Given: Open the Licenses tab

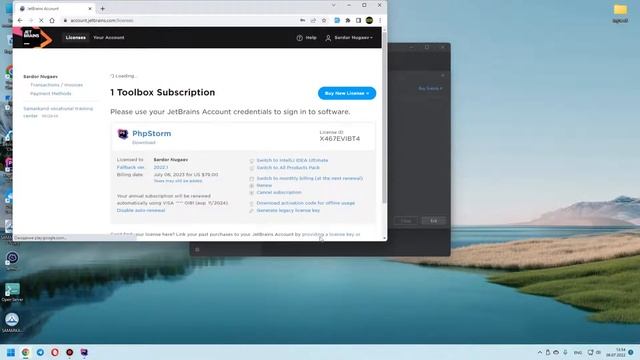Looking at the screenshot, I should tap(76, 38).
